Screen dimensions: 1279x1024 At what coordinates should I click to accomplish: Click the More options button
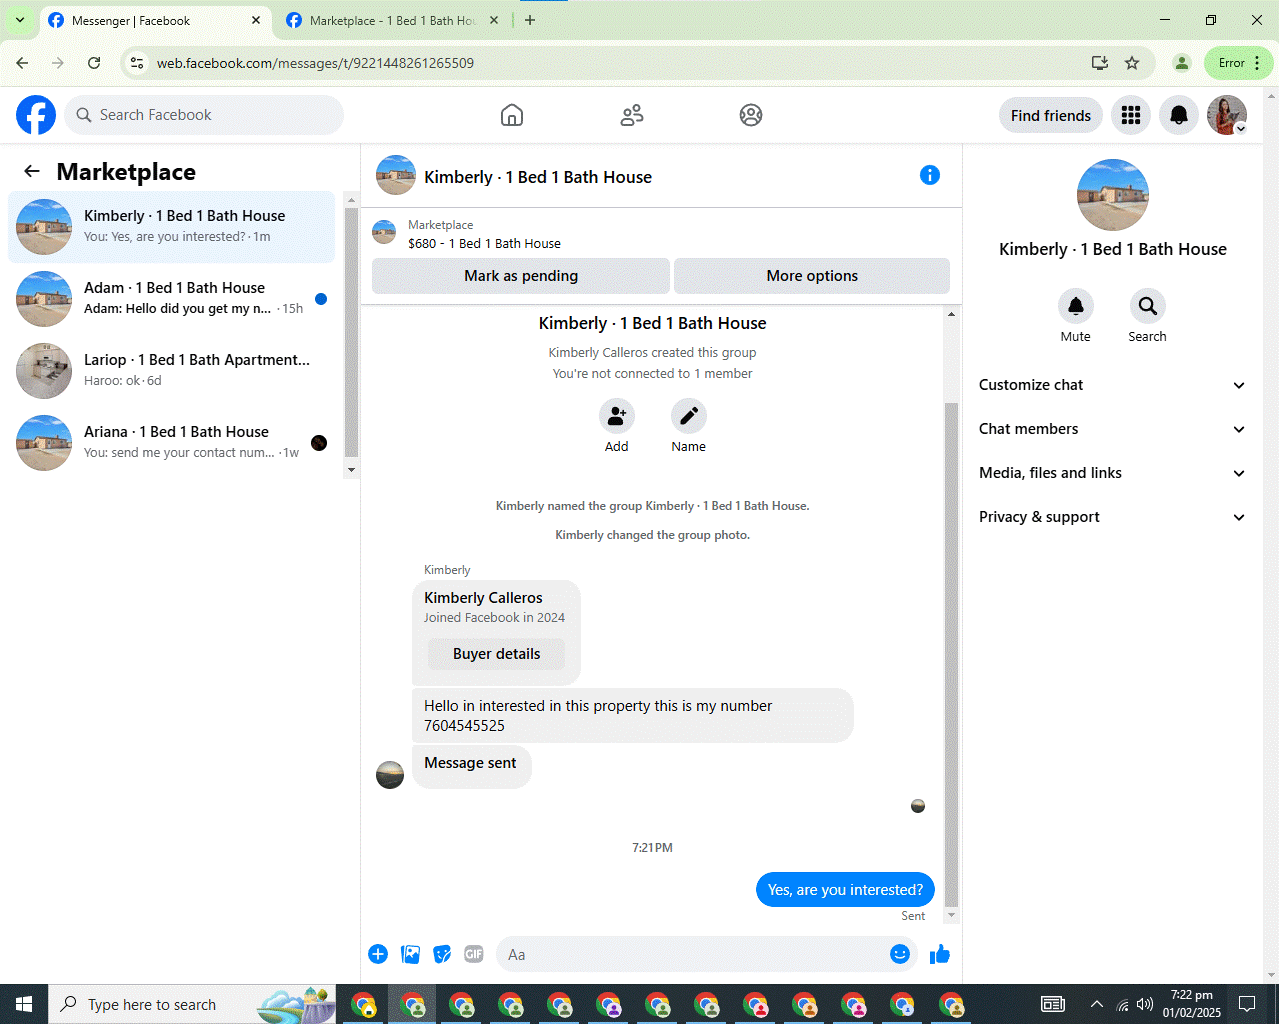pyautogui.click(x=812, y=276)
